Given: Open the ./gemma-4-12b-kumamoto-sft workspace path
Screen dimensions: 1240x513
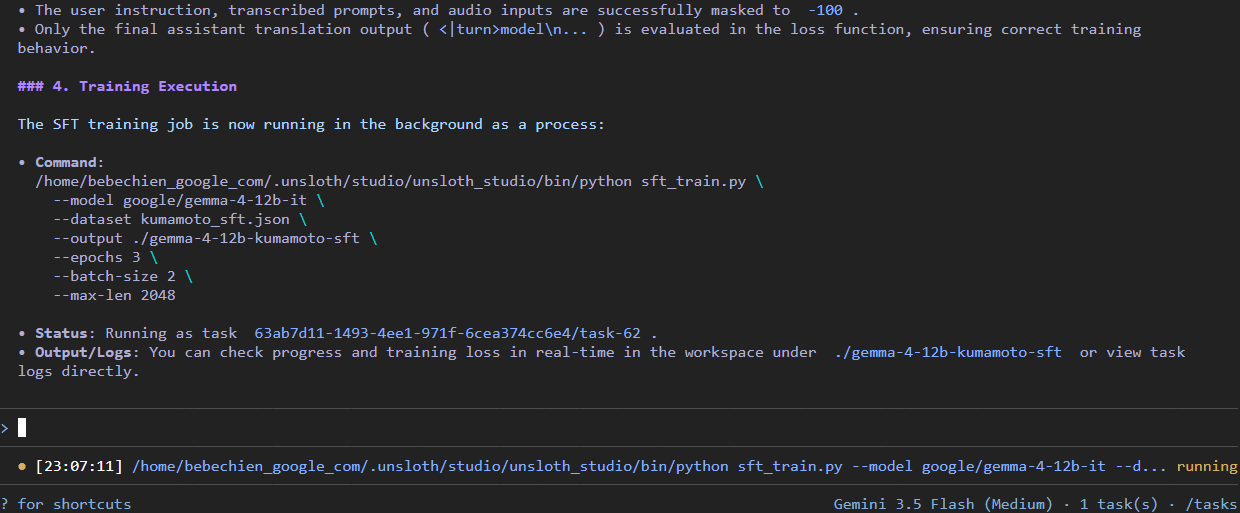Looking at the screenshot, I should click(948, 352).
